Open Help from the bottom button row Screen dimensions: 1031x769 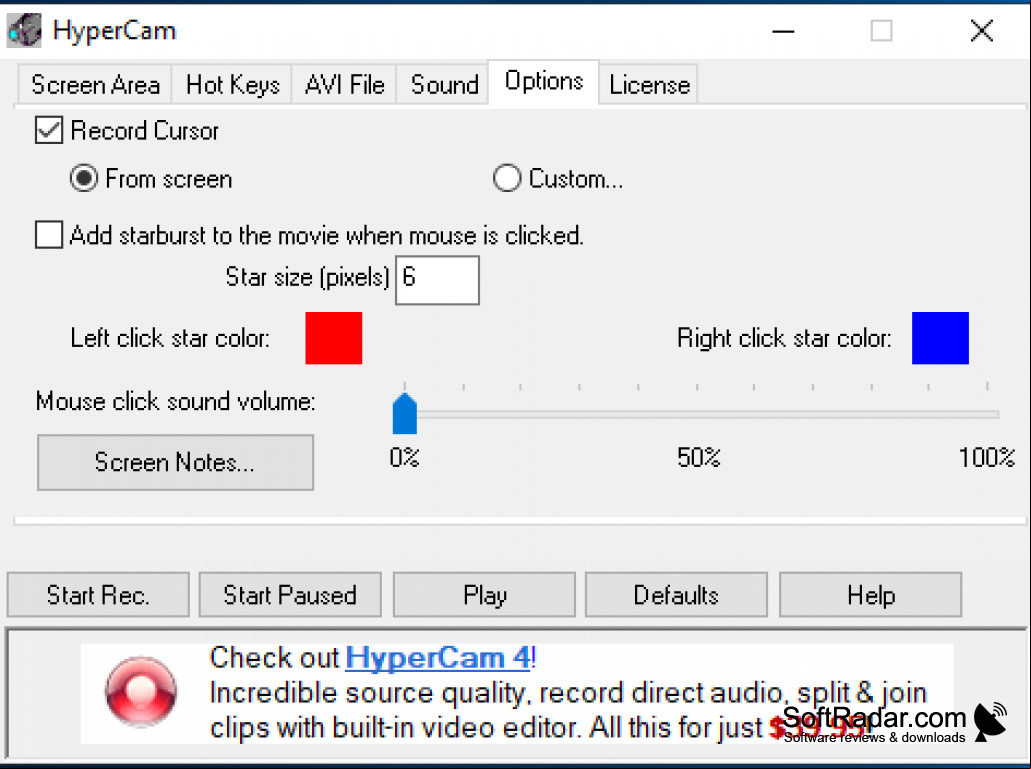(871, 595)
